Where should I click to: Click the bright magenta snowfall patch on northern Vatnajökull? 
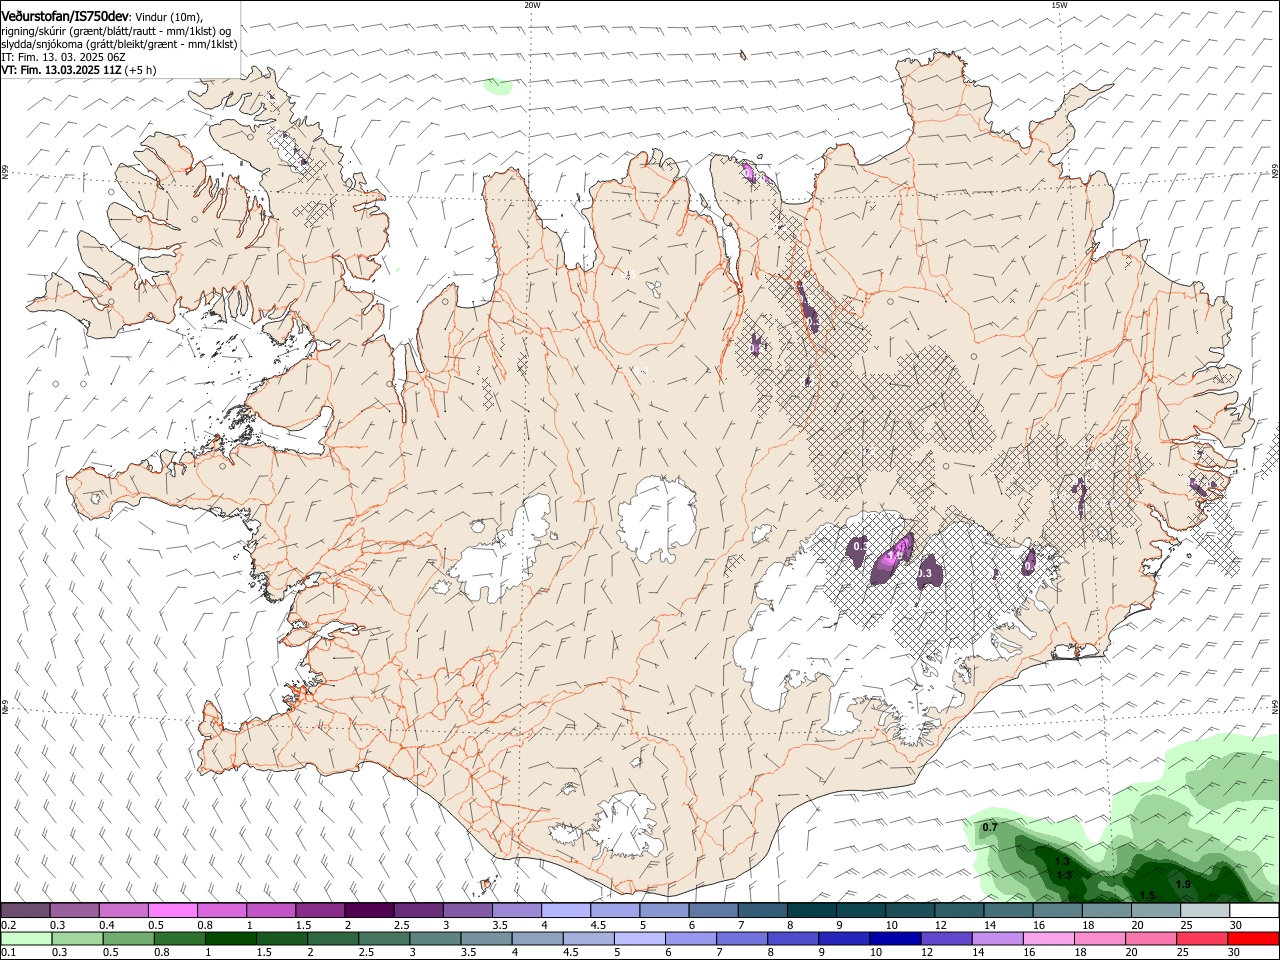click(890, 560)
